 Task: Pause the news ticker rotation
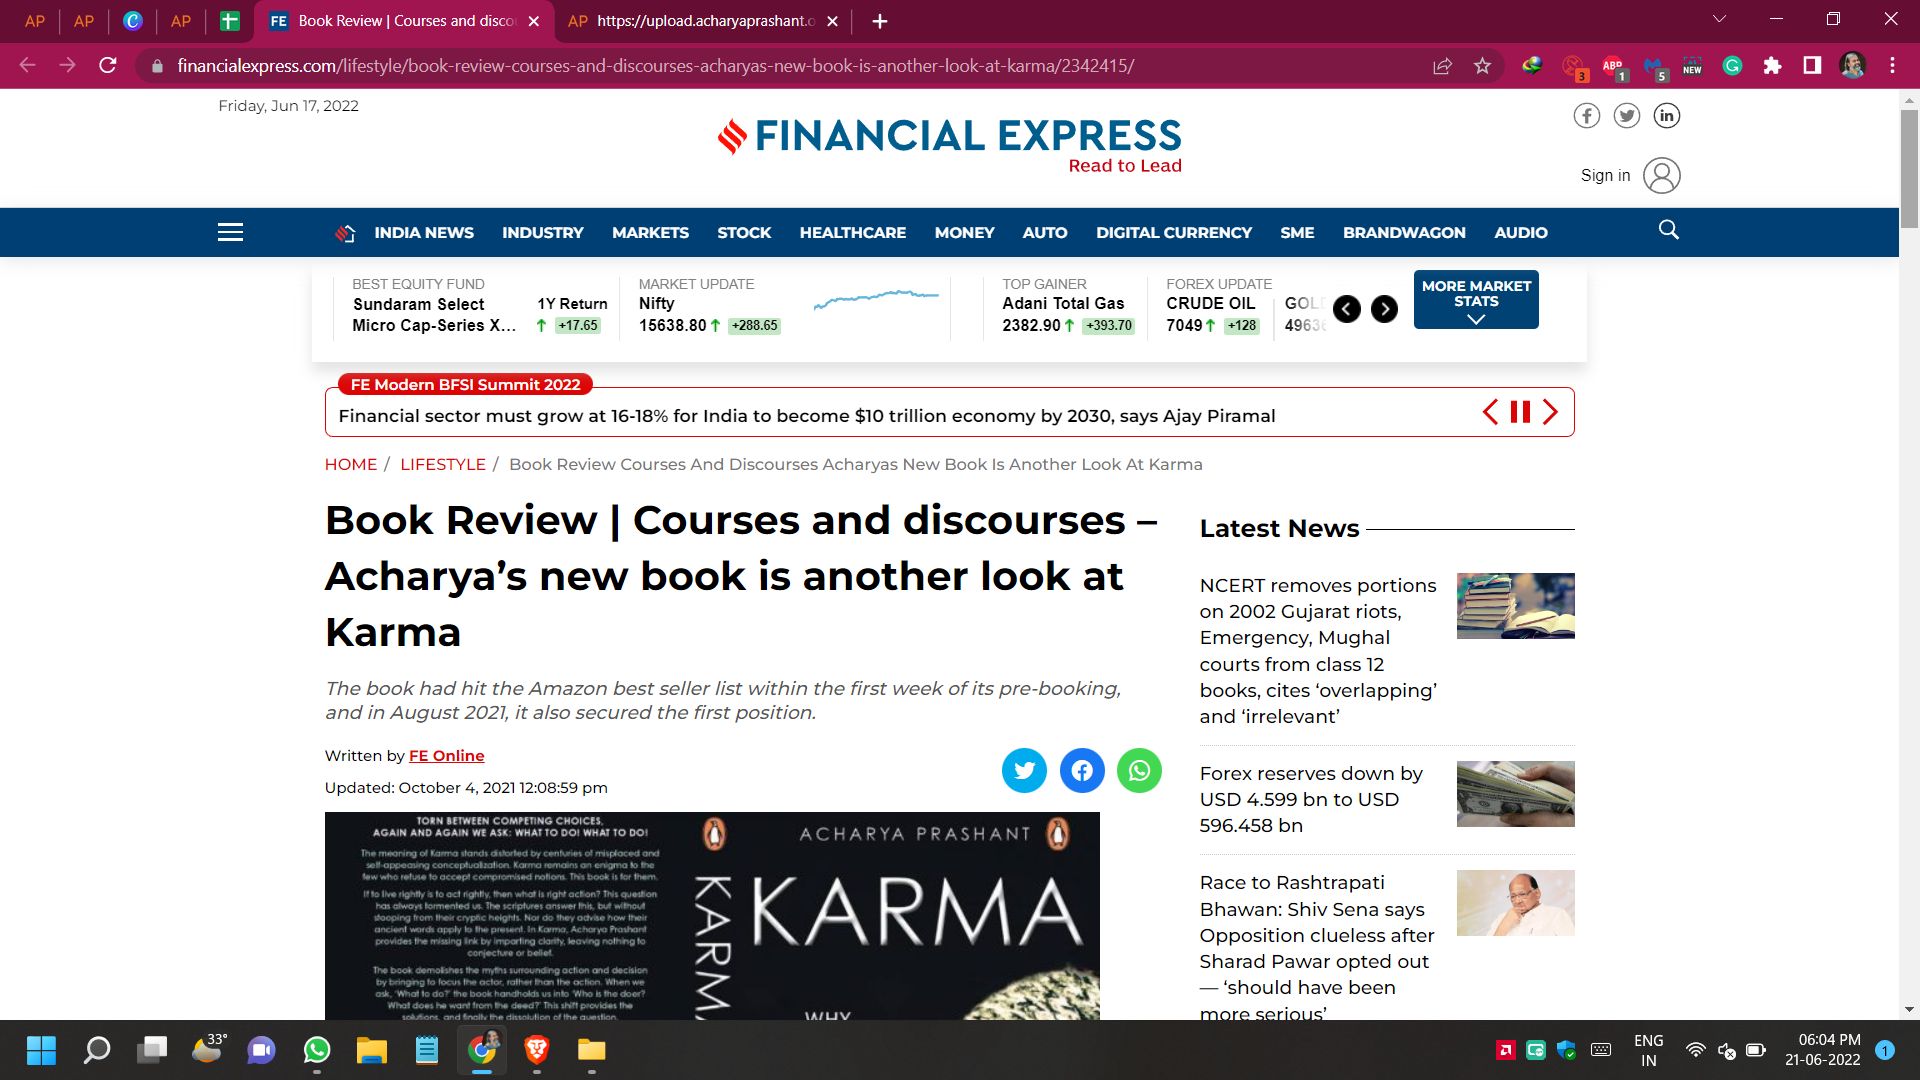point(1520,412)
